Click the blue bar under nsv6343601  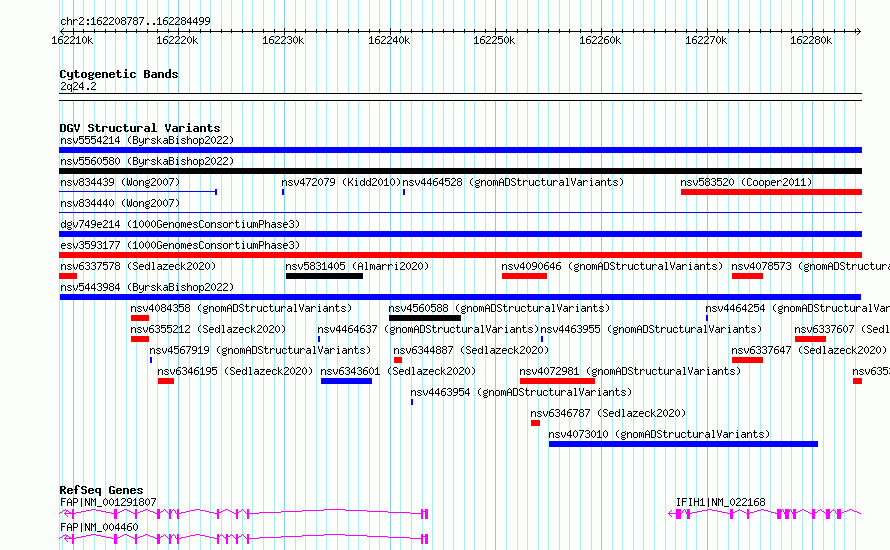tap(346, 381)
